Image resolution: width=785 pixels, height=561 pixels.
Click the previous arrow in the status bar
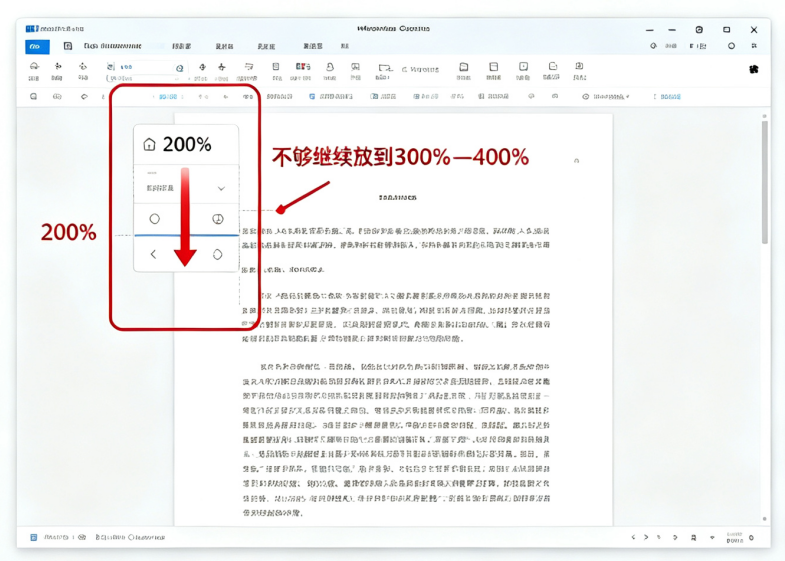coord(633,537)
